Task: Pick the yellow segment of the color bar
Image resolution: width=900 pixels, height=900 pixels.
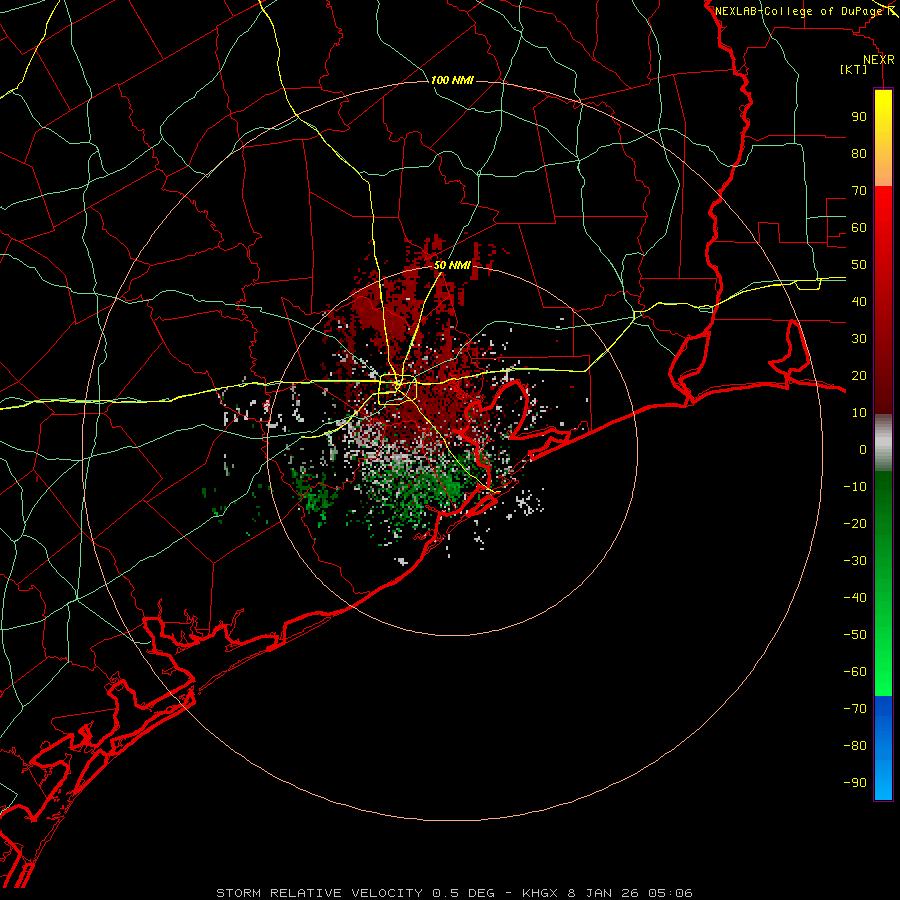Action: point(883,138)
